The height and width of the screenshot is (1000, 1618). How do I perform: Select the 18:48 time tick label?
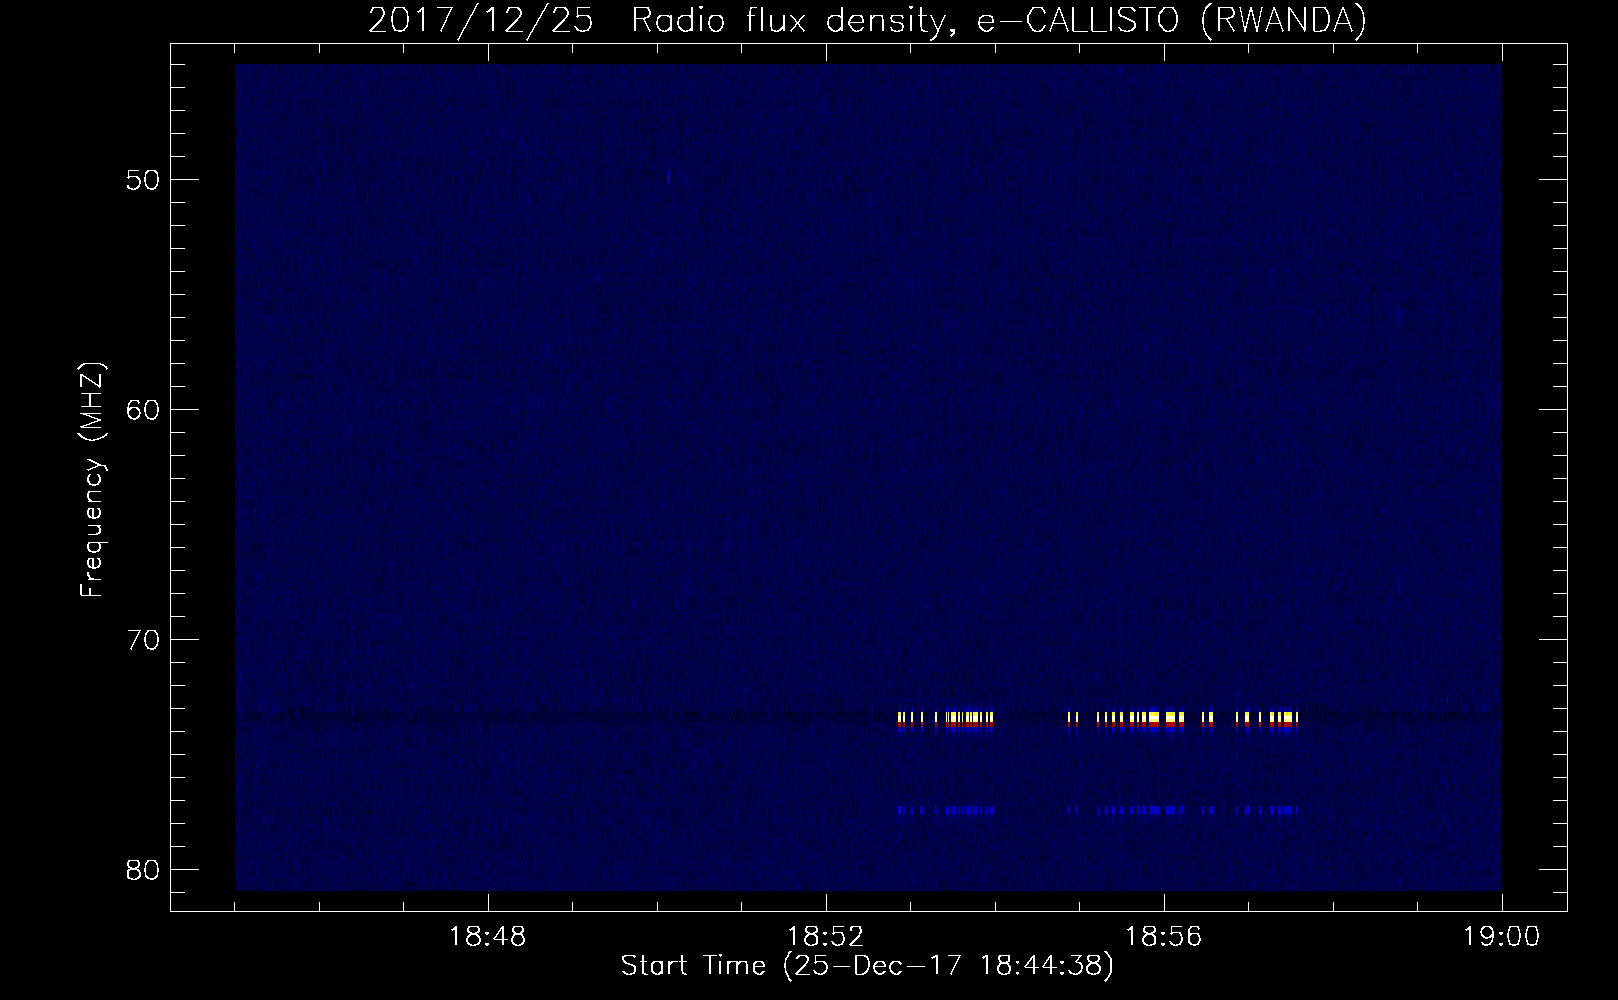coord(488,937)
